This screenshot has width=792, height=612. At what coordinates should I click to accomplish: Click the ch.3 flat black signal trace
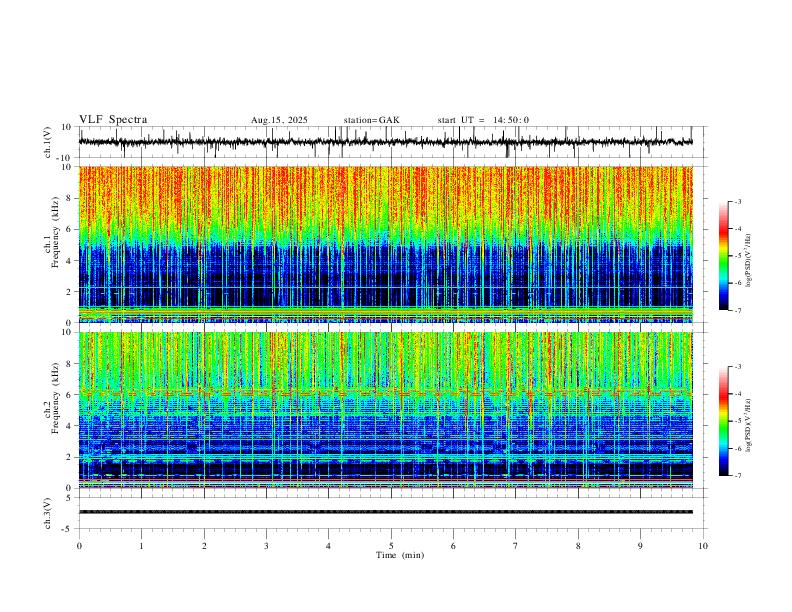(385, 512)
